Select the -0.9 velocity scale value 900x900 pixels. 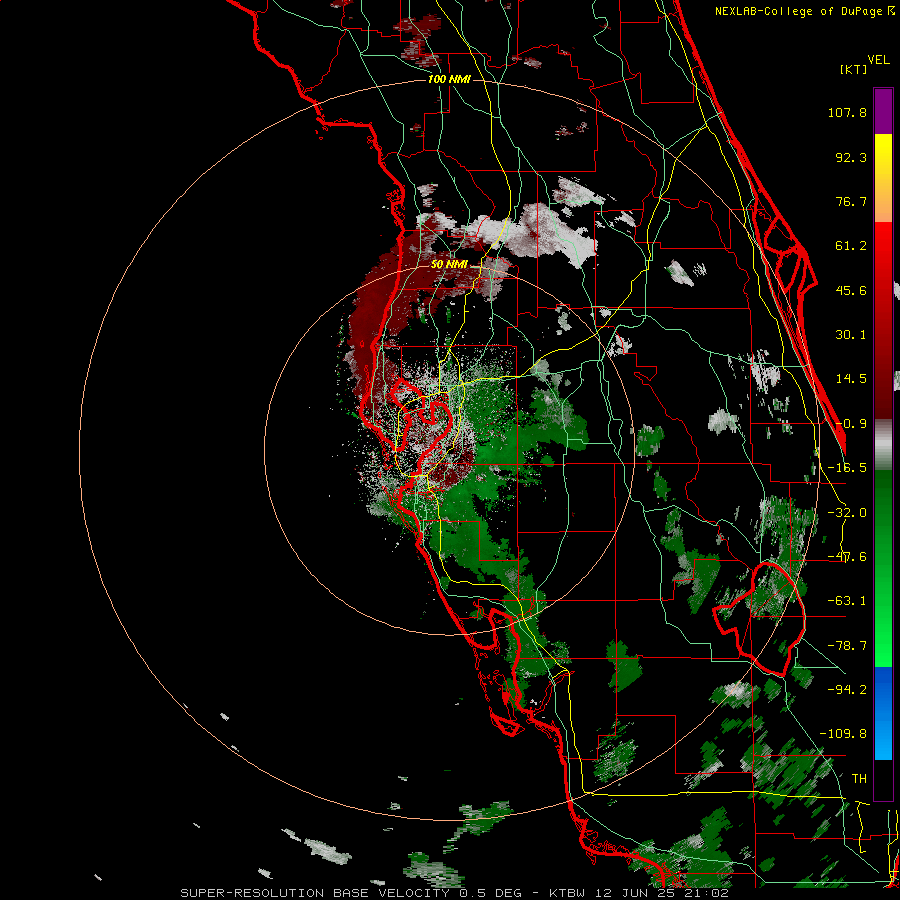pos(851,424)
